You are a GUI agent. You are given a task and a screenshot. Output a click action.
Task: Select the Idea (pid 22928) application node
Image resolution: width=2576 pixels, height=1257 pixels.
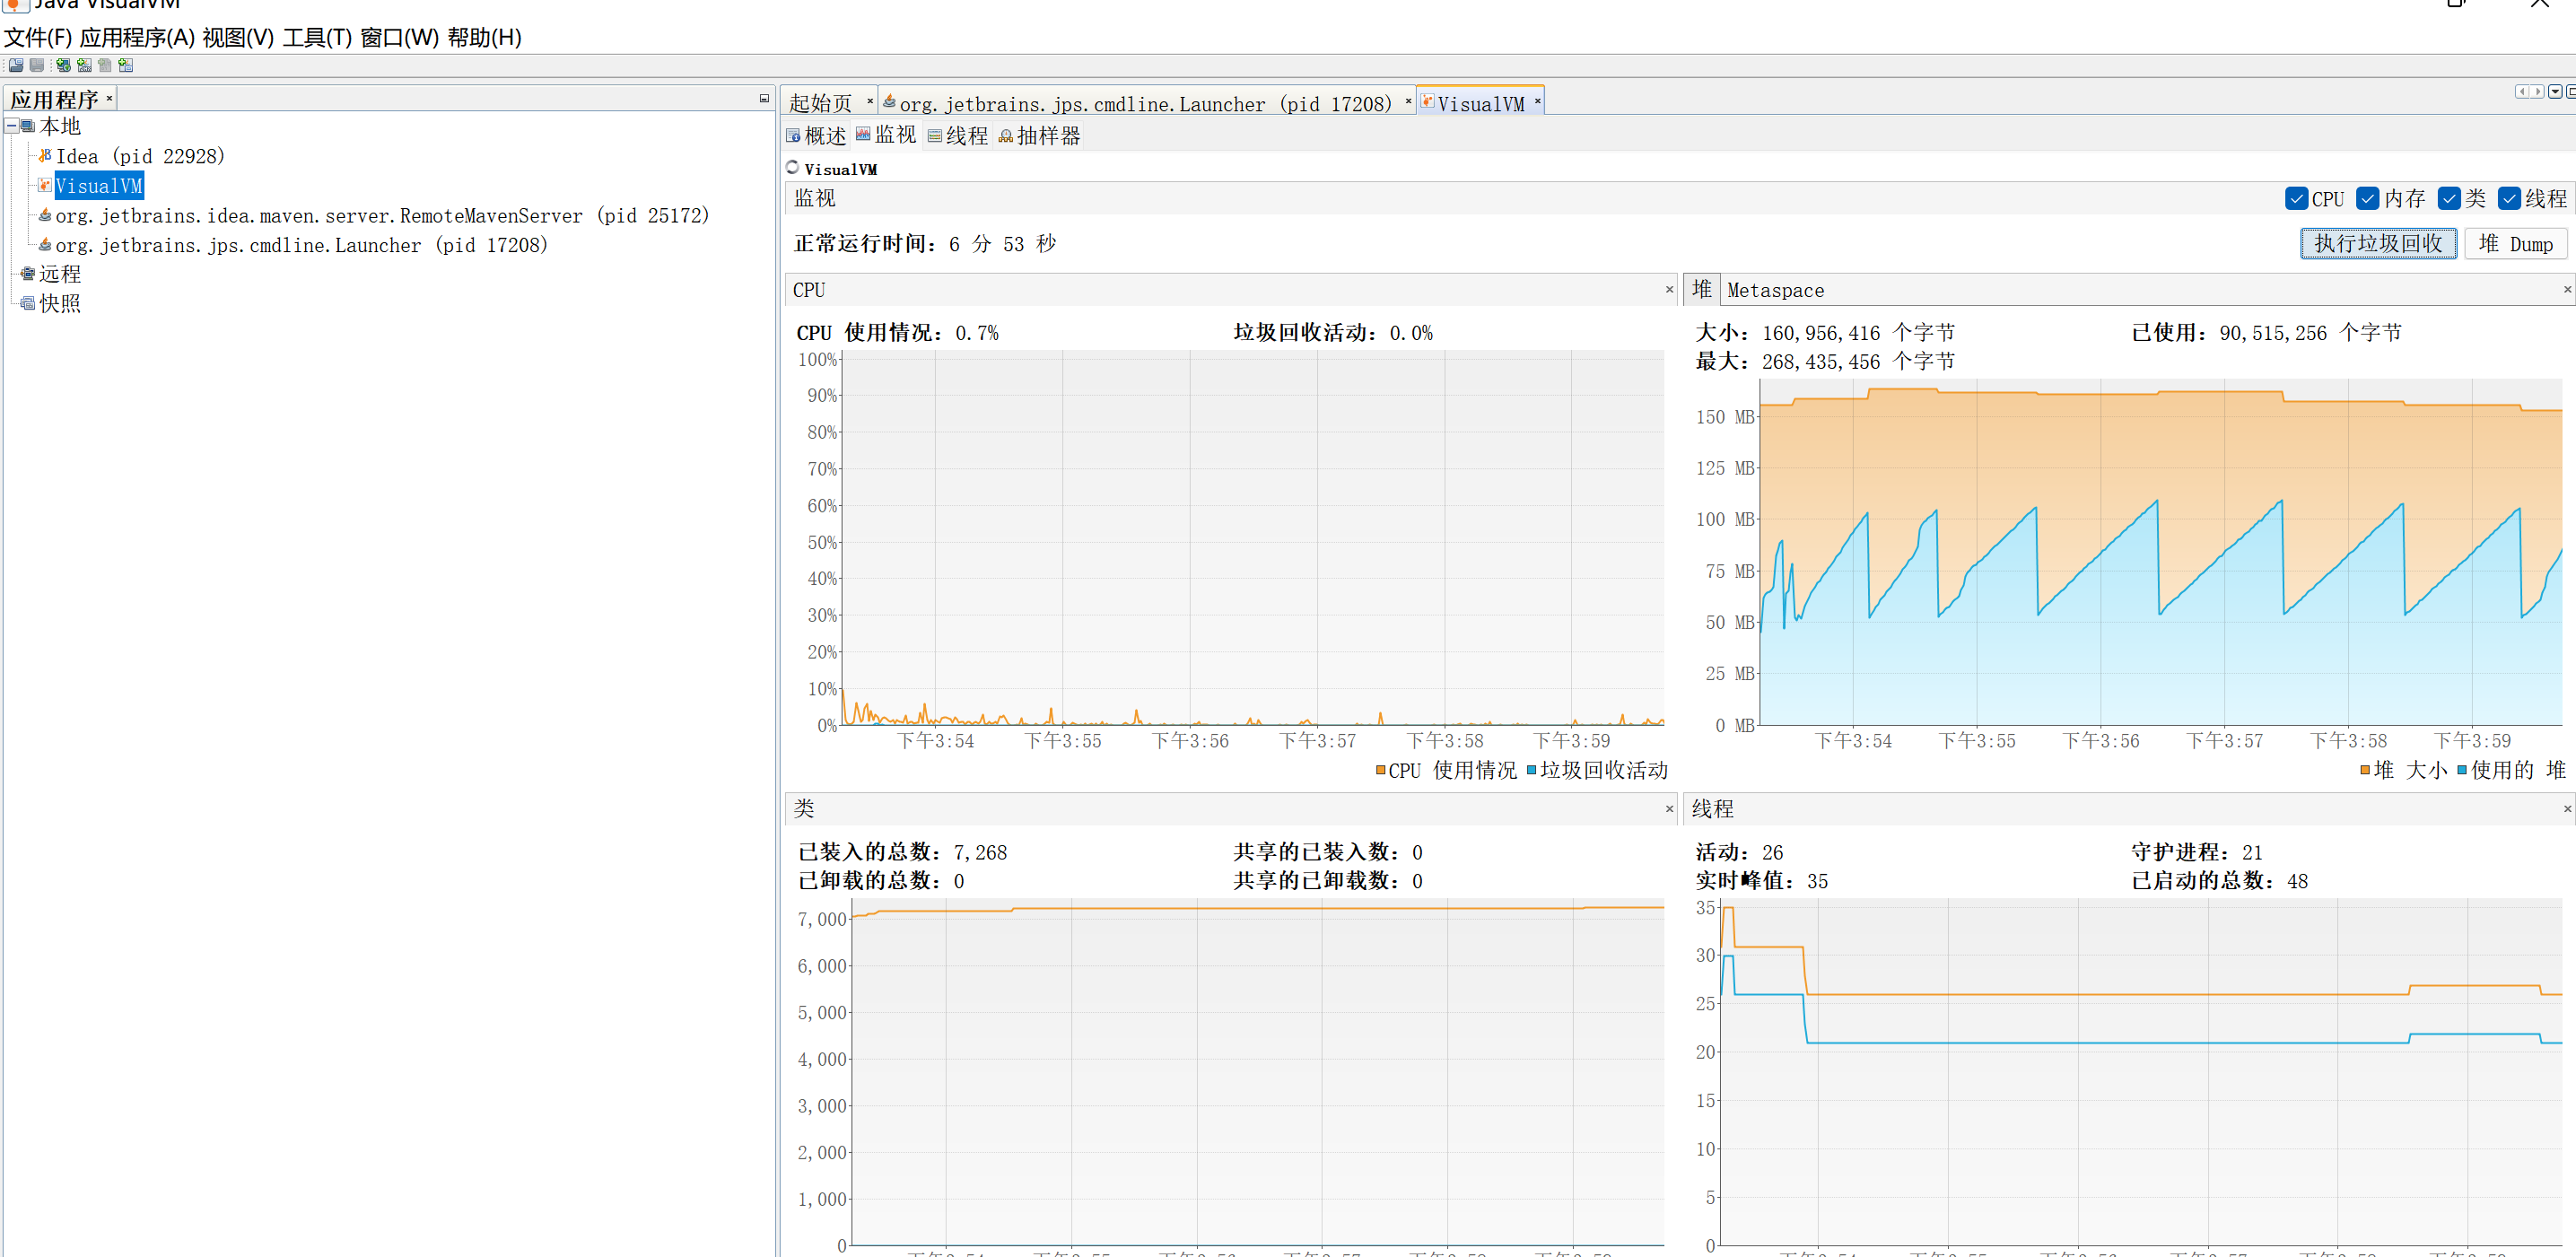[x=139, y=156]
